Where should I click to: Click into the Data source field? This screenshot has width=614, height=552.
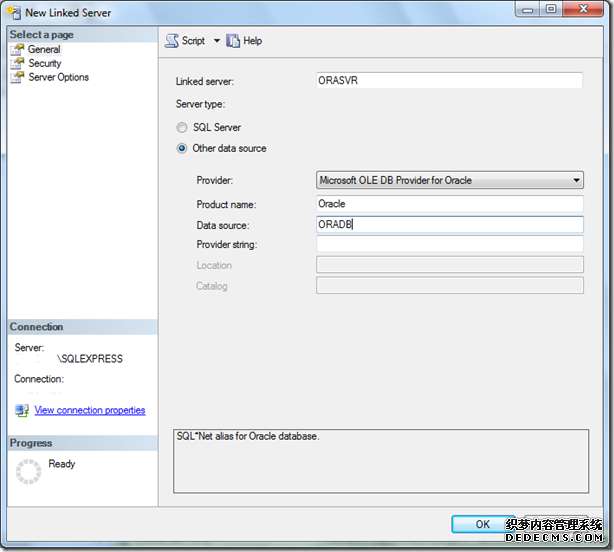click(448, 225)
